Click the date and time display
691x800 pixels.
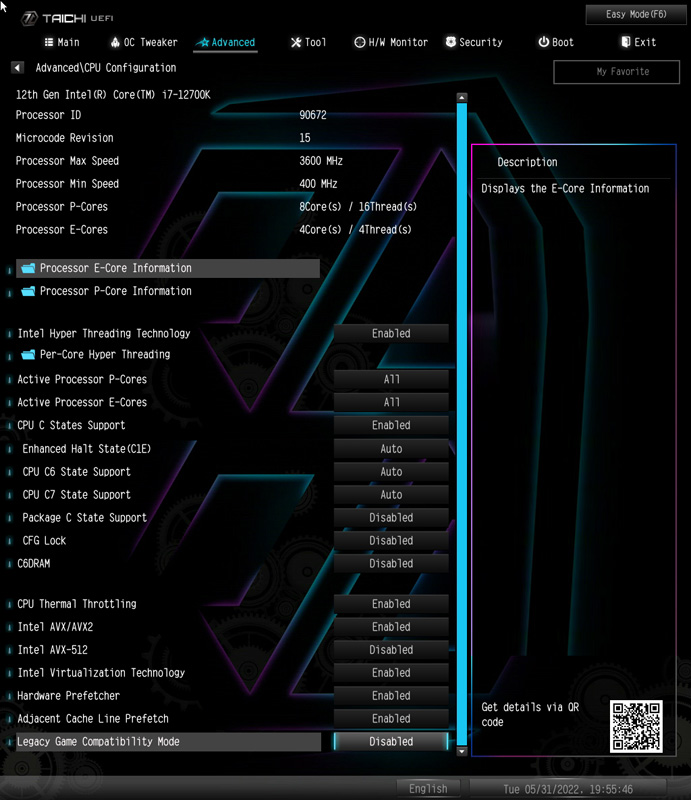click(x=567, y=789)
